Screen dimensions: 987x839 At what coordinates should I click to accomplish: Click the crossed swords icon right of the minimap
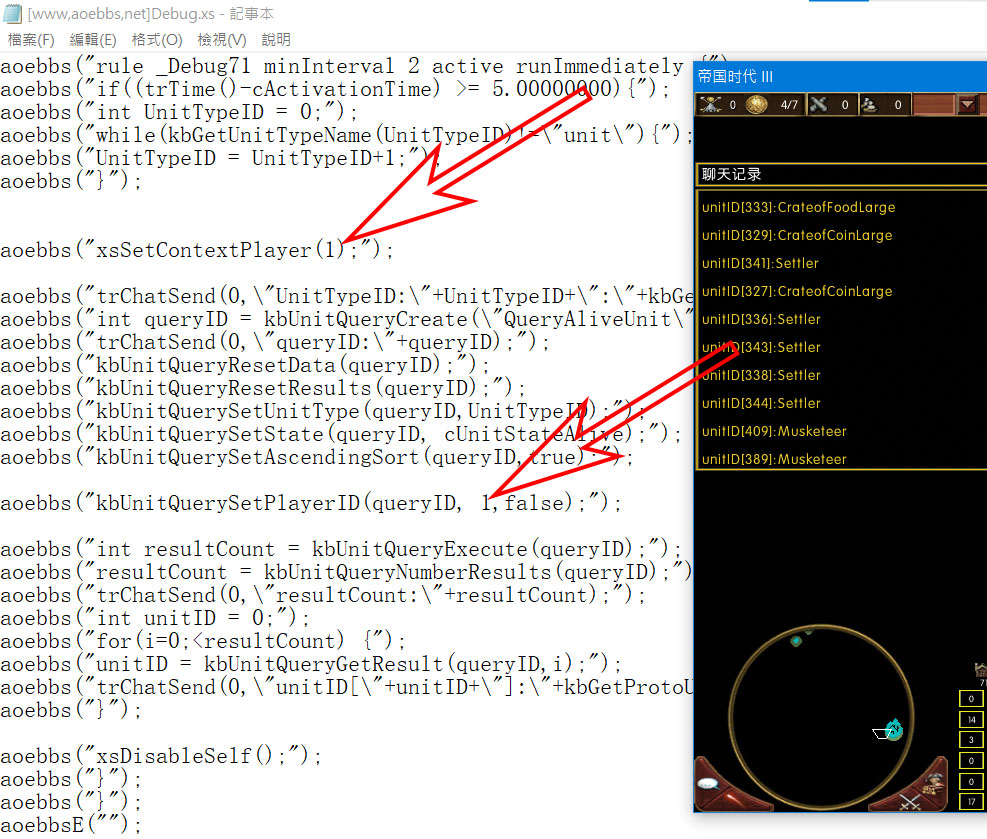tap(910, 801)
